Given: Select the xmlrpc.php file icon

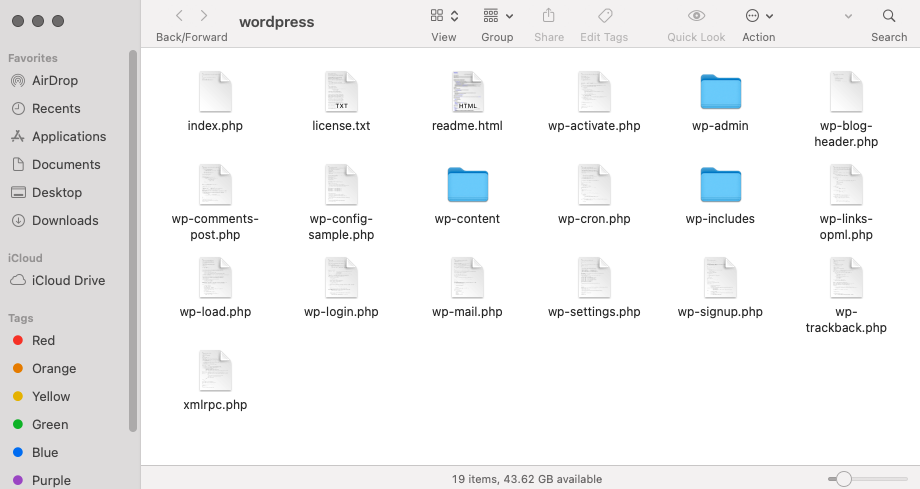Looking at the screenshot, I should 215,371.
